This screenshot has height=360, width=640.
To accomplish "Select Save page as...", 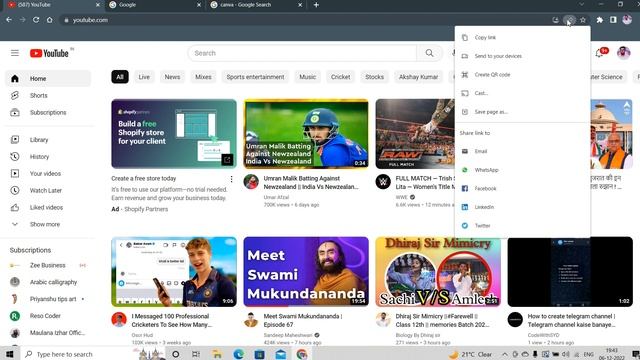I will pyautogui.click(x=522, y=112).
